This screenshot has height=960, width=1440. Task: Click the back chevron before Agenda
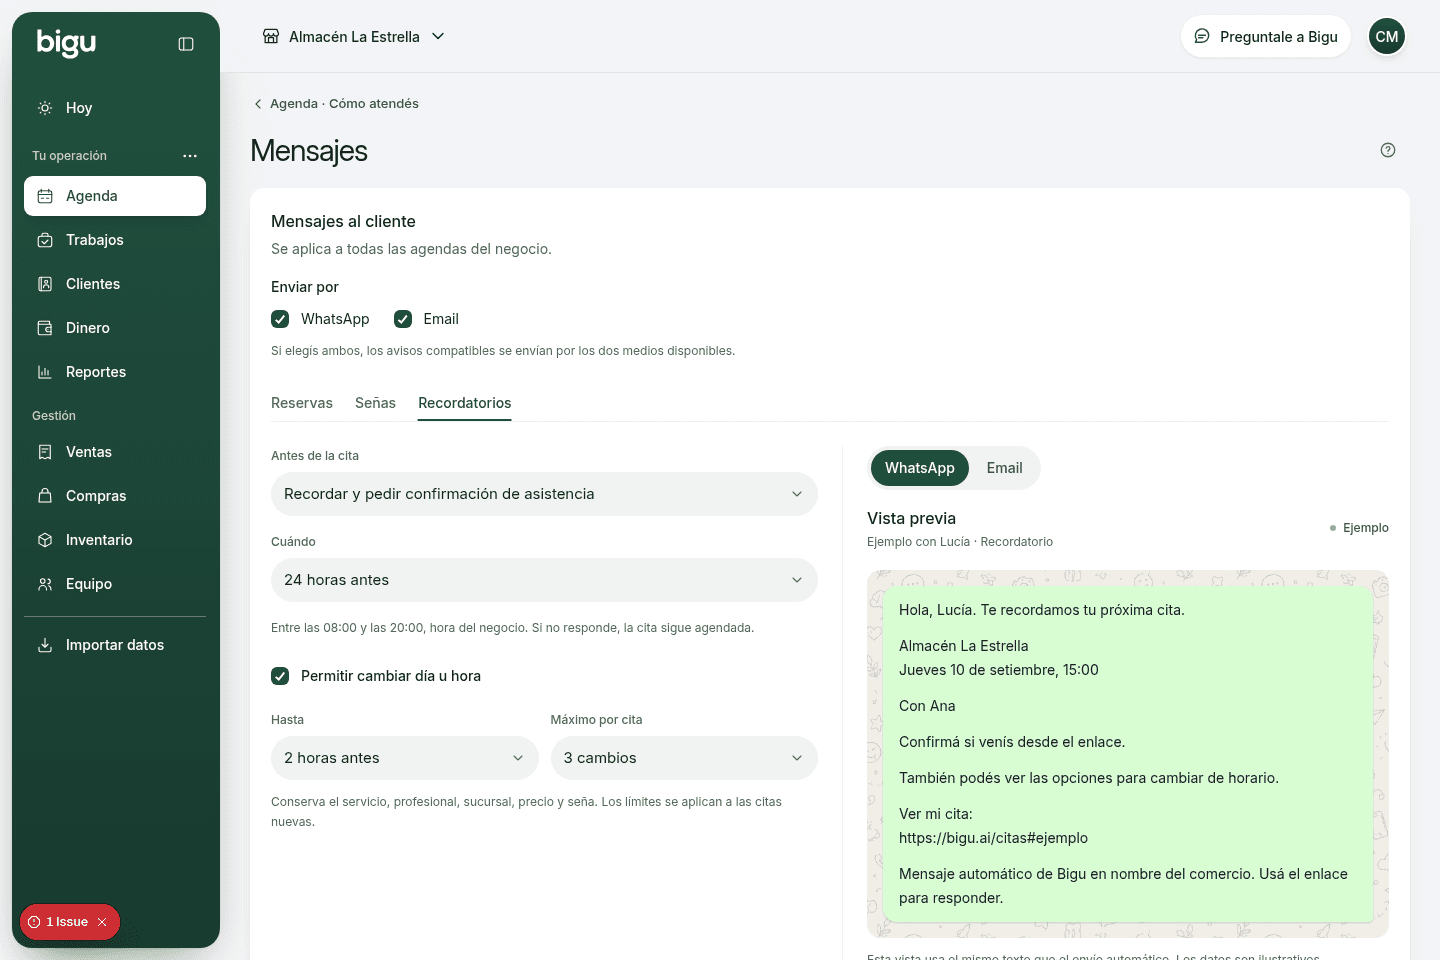coord(258,104)
